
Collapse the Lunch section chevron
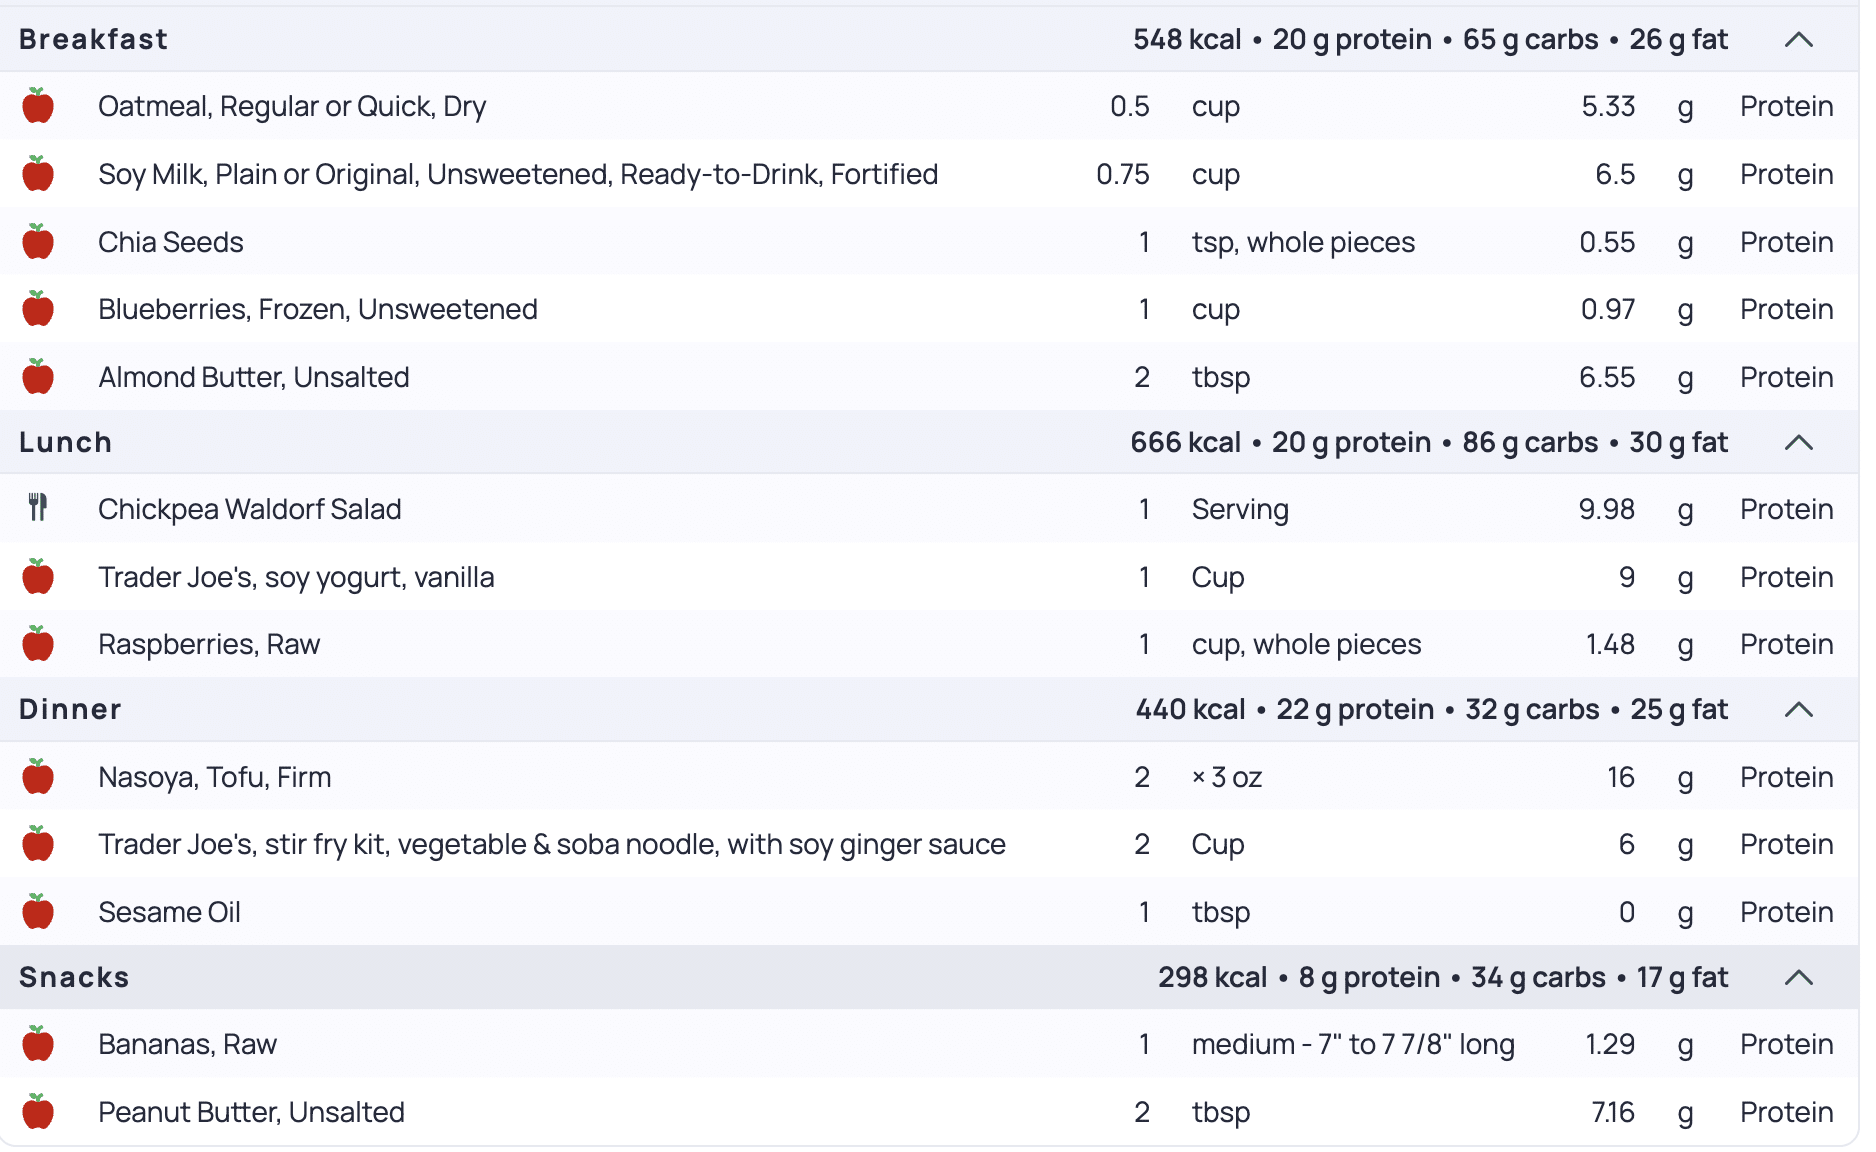pyautogui.click(x=1798, y=442)
